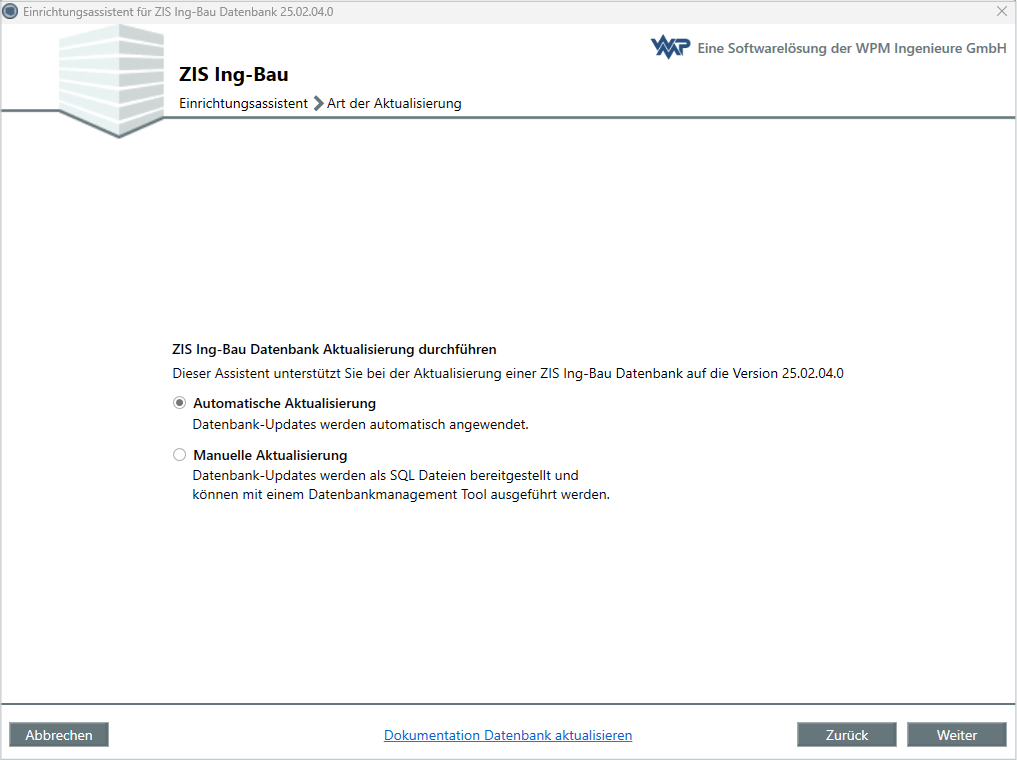Click the WPM Ingenieure GmbH tagline text
The height and width of the screenshot is (760, 1017).
pyautogui.click(x=850, y=46)
